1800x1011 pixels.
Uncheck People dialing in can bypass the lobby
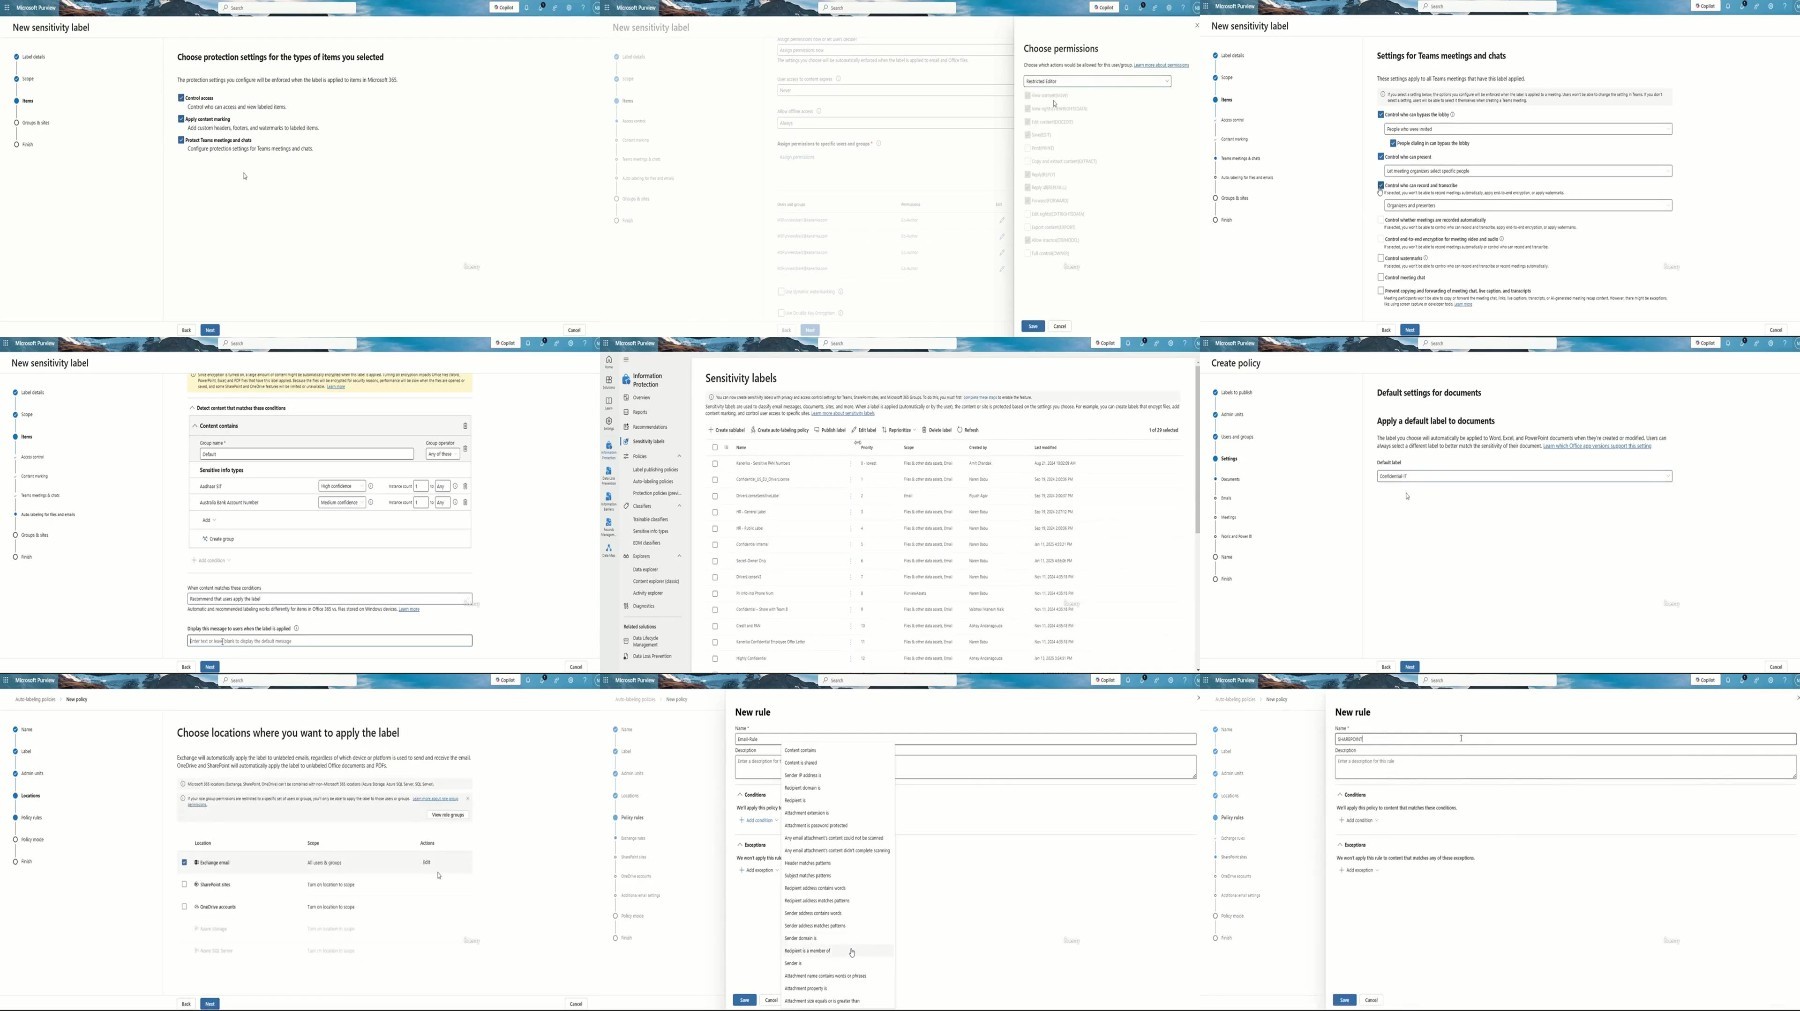coord(1393,143)
